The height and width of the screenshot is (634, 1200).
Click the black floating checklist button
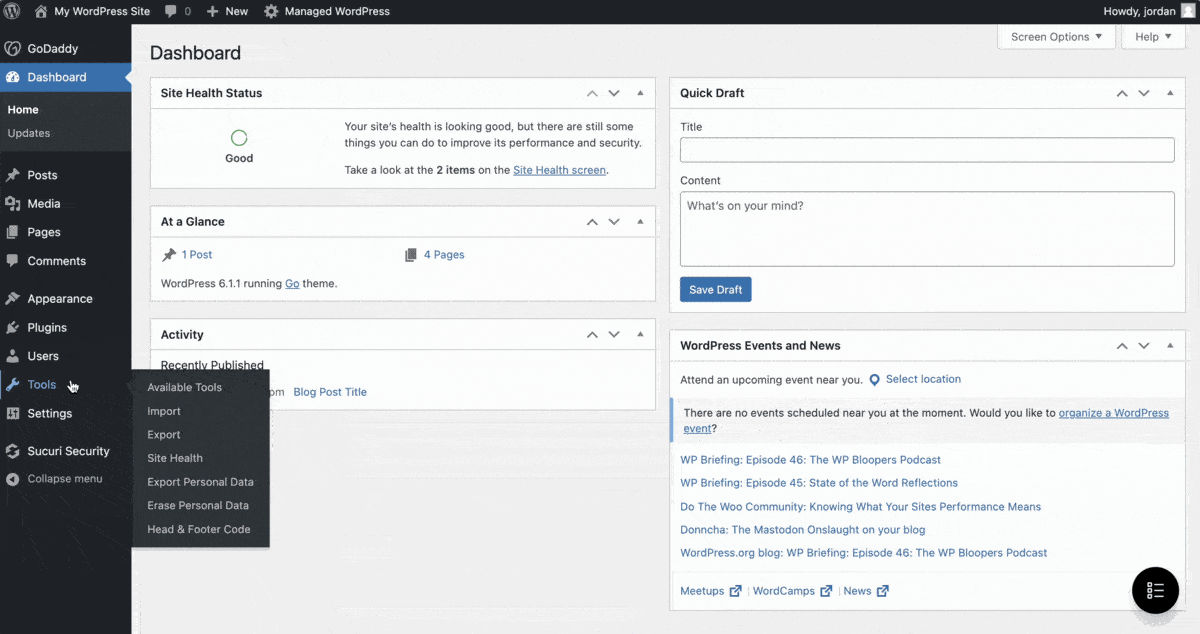pyautogui.click(x=1155, y=590)
